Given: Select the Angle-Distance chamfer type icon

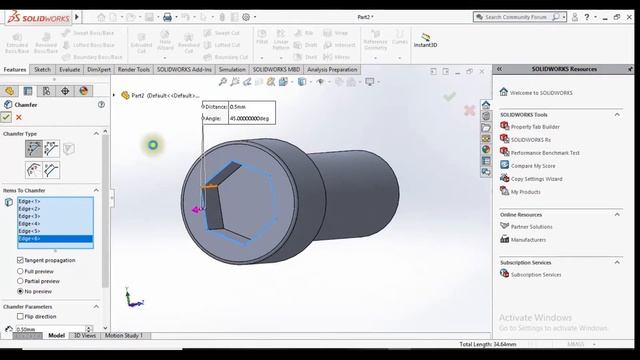Looking at the screenshot, I should click(x=33, y=149).
